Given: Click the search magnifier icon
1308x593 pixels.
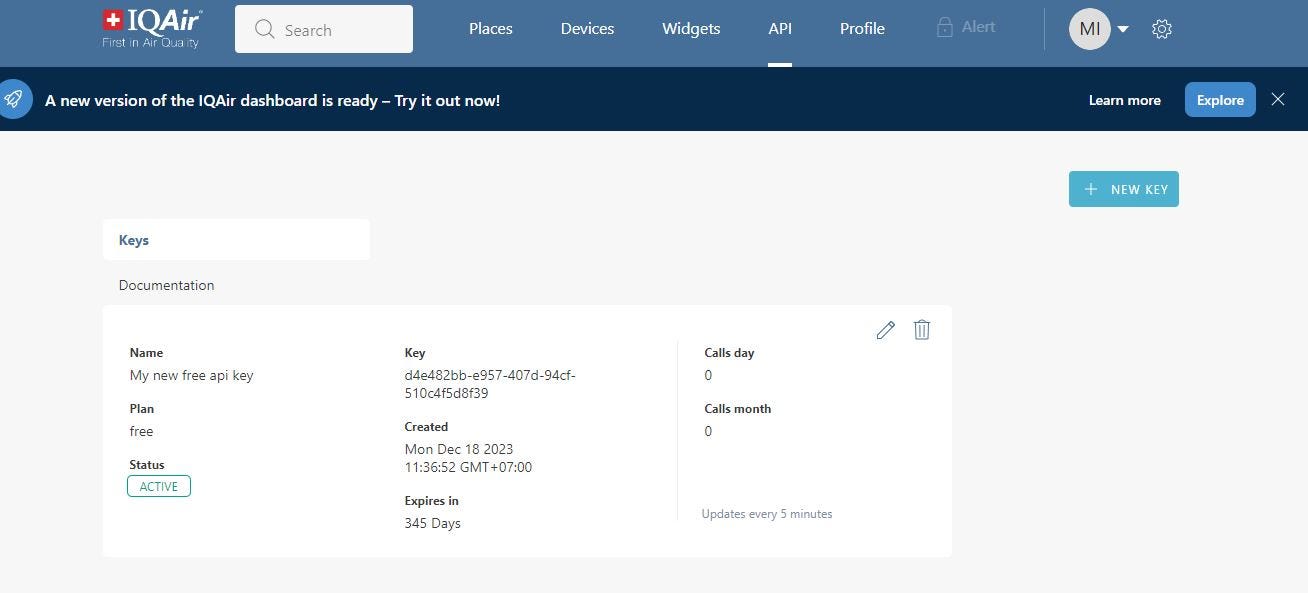Looking at the screenshot, I should [265, 29].
